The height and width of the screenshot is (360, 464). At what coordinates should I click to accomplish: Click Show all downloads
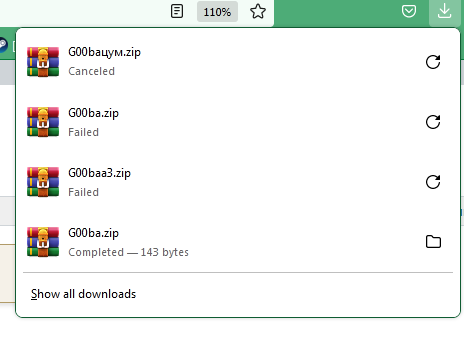coord(83,294)
